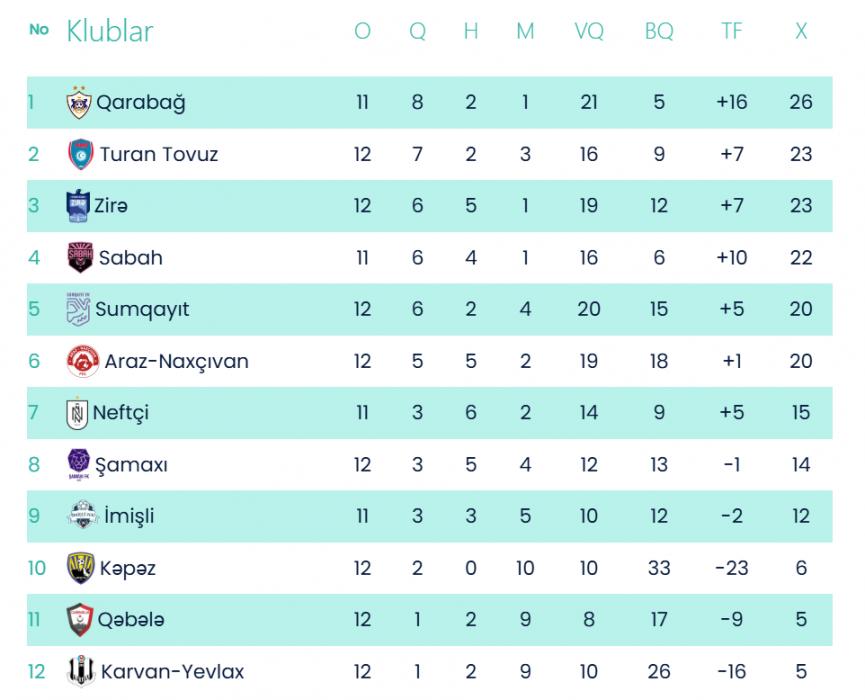Click the Turan Tovuz club crest

tap(79, 154)
